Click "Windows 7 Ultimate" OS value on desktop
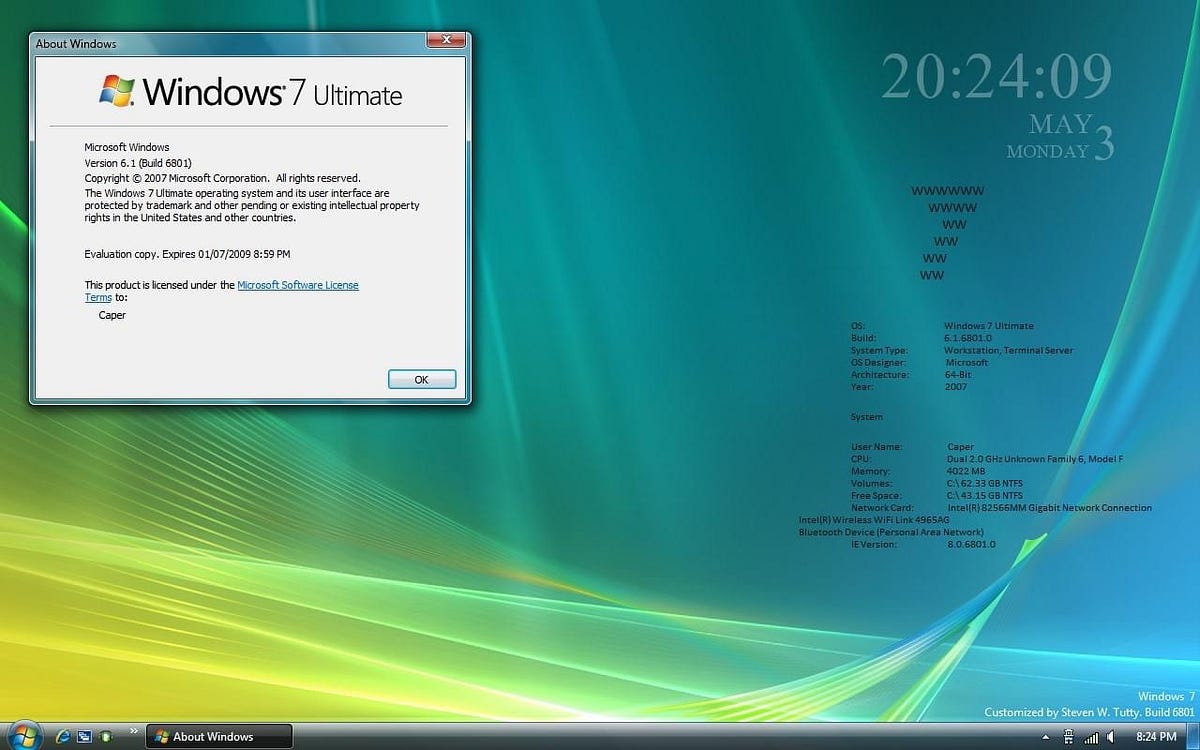Viewport: 1200px width, 750px height. click(989, 326)
